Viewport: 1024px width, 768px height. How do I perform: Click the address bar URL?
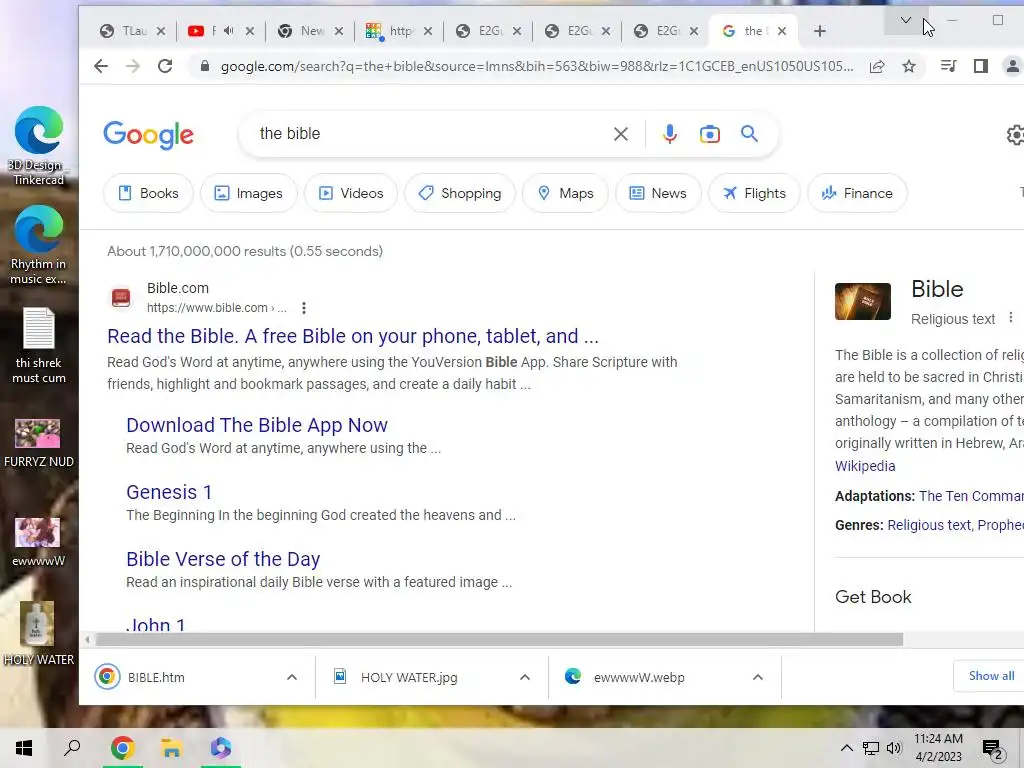tap(537, 66)
